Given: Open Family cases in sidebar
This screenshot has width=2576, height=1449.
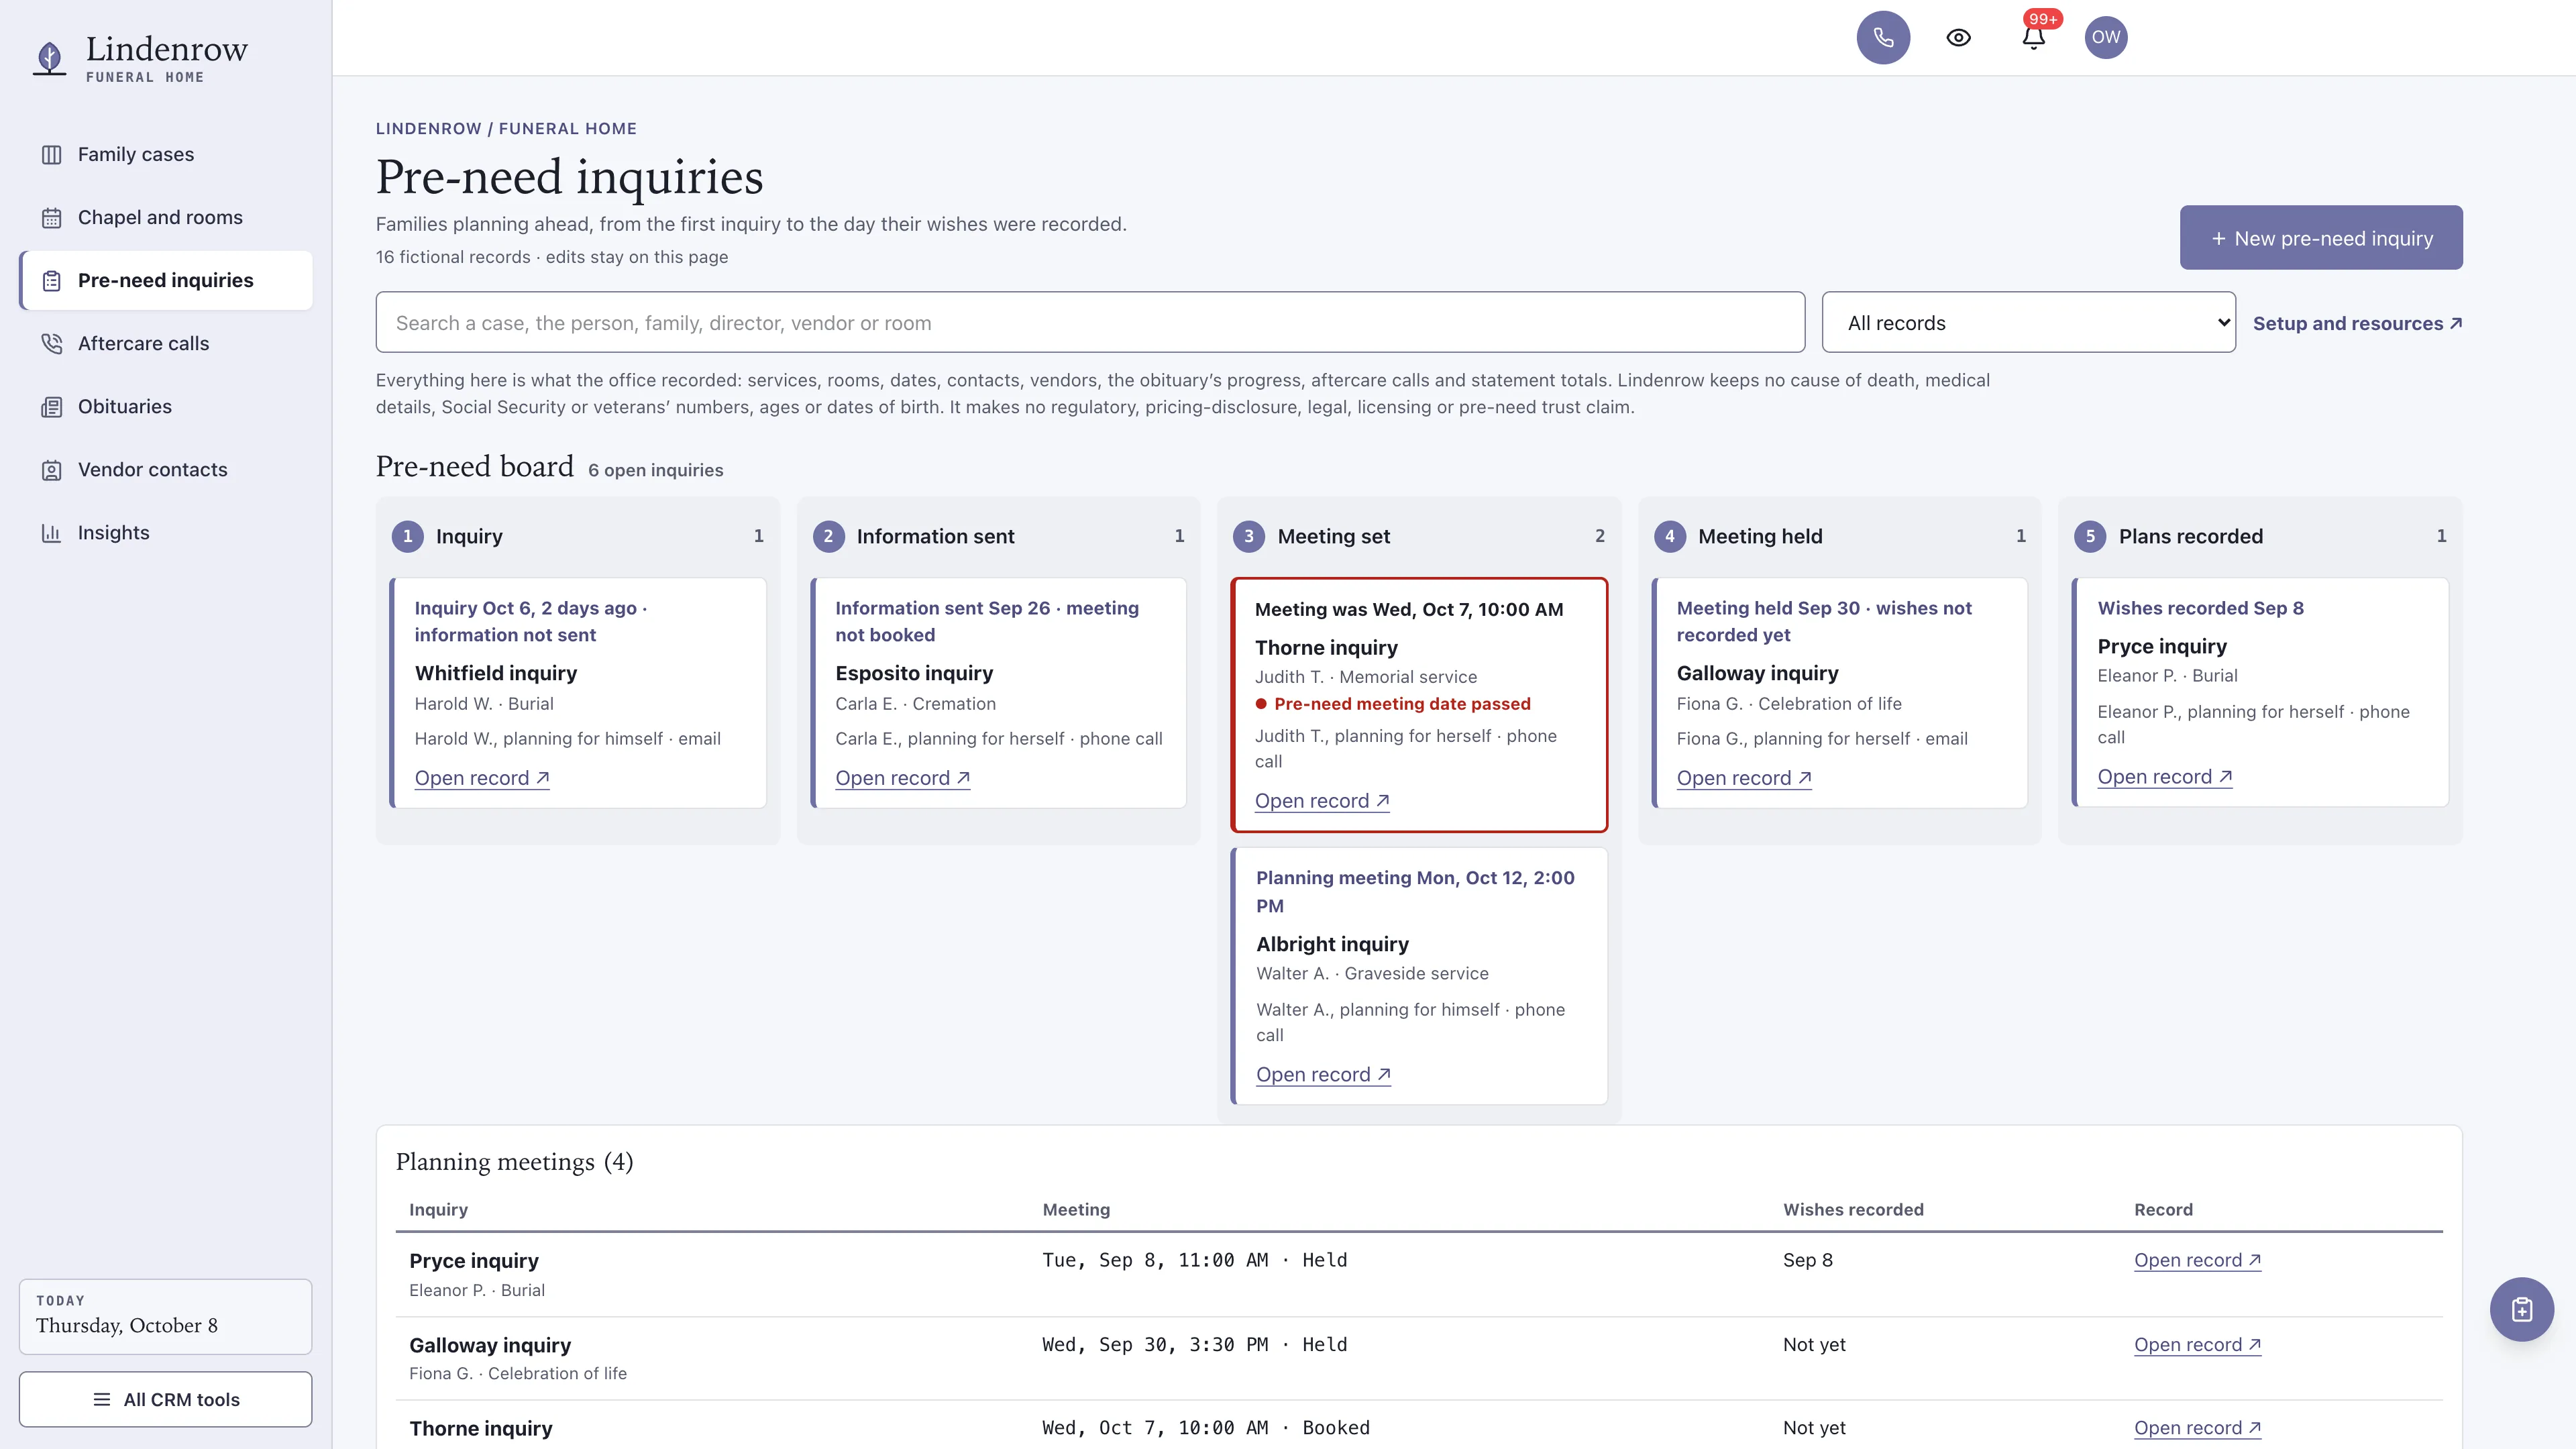Looking at the screenshot, I should 166,154.
